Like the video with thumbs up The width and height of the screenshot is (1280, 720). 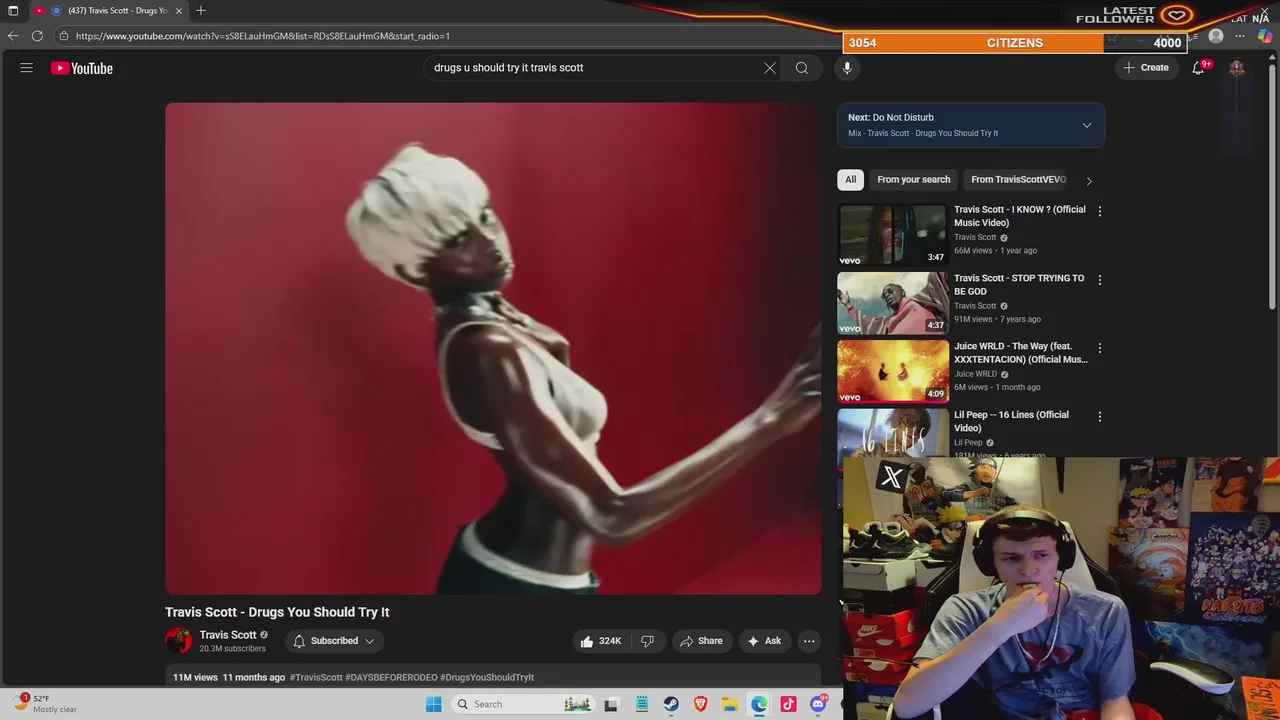(599, 641)
